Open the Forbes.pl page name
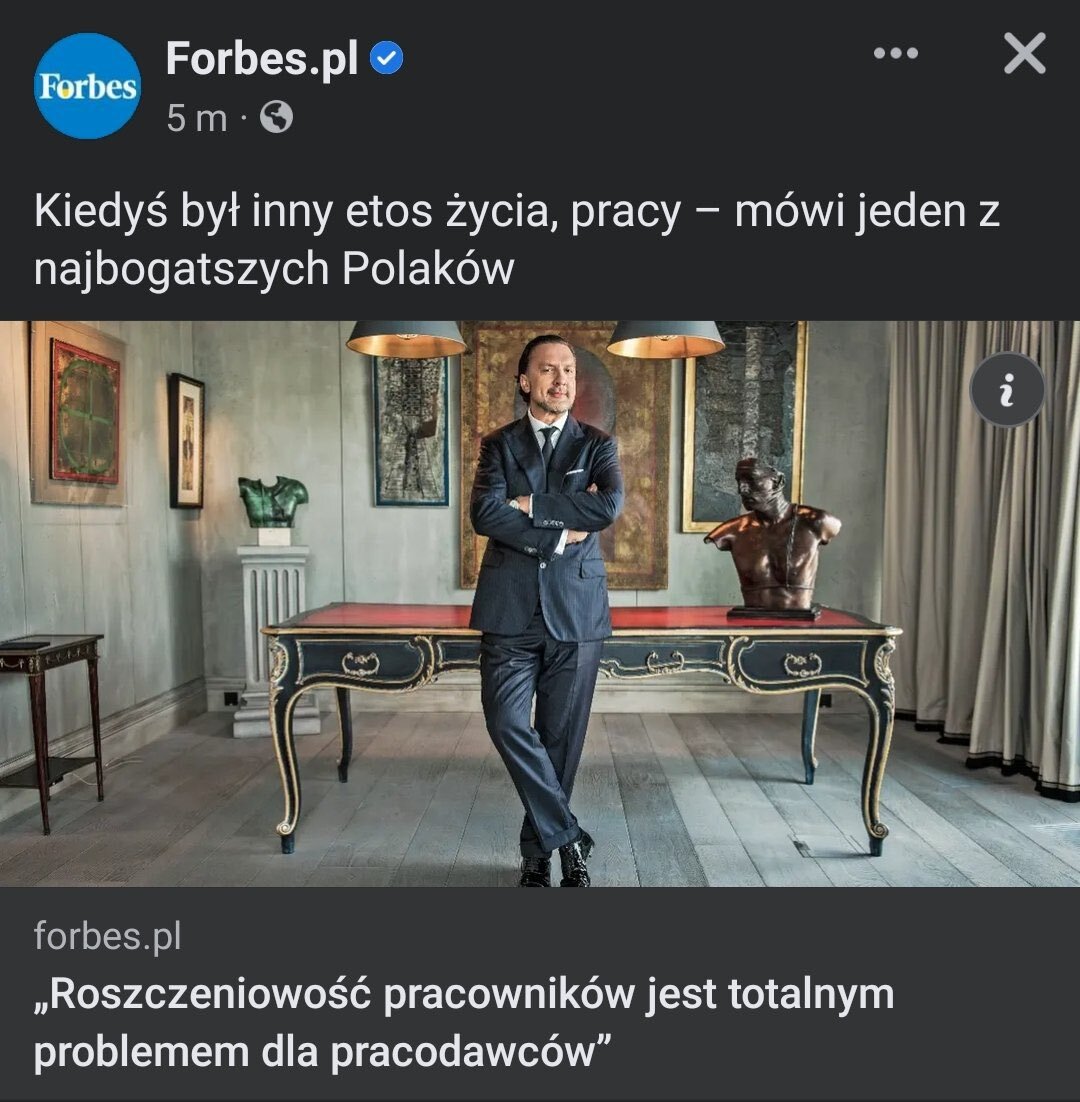This screenshot has height=1102, width=1080. coord(262,58)
